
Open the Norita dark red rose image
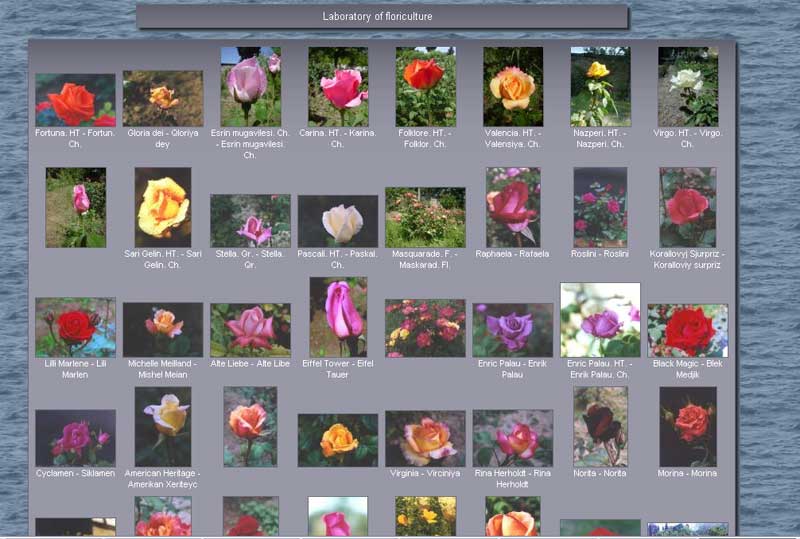point(600,426)
